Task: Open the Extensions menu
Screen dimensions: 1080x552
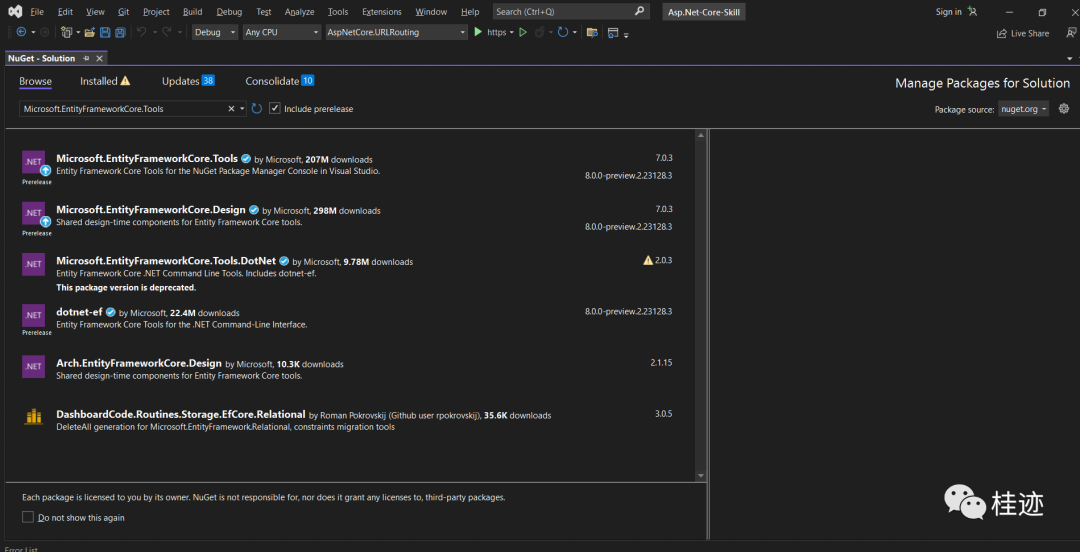Action: tap(382, 12)
